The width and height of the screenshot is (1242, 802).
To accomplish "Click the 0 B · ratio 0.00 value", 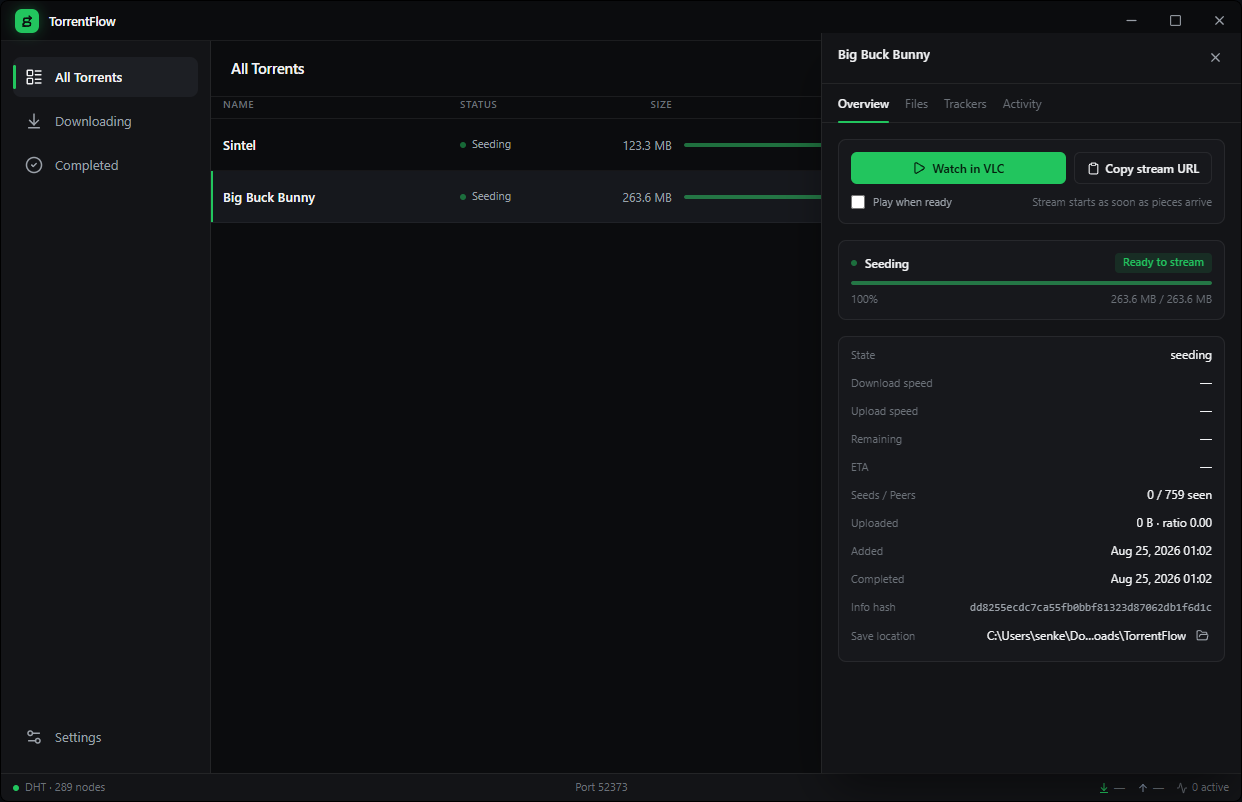I will click(x=1174, y=523).
